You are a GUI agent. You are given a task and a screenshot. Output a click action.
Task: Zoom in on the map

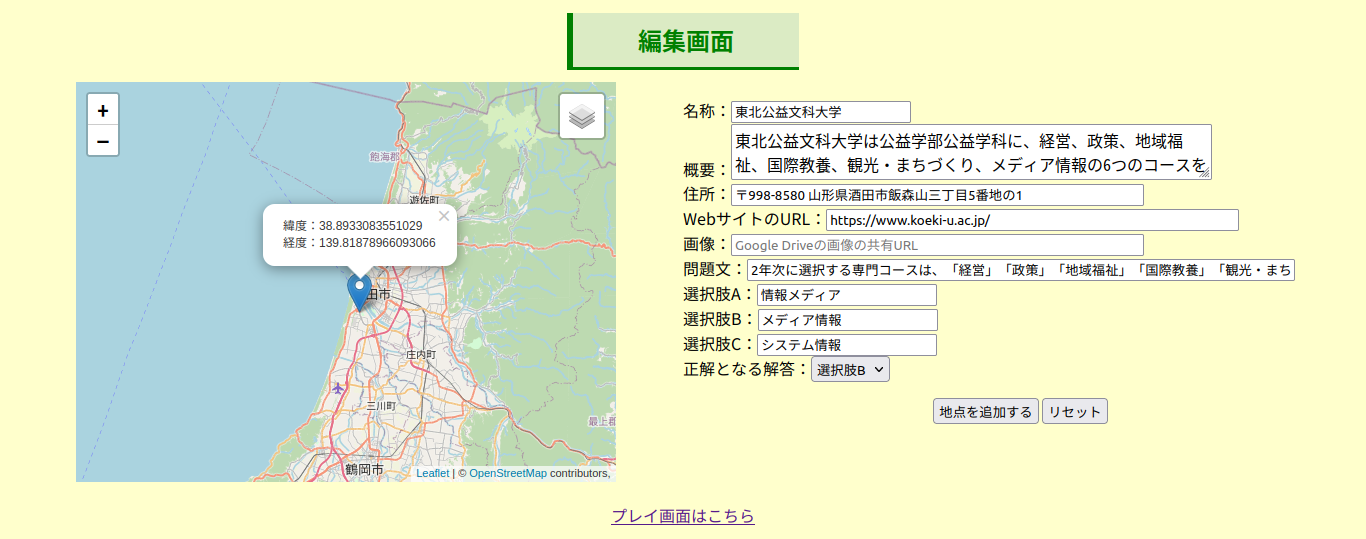[x=103, y=110]
